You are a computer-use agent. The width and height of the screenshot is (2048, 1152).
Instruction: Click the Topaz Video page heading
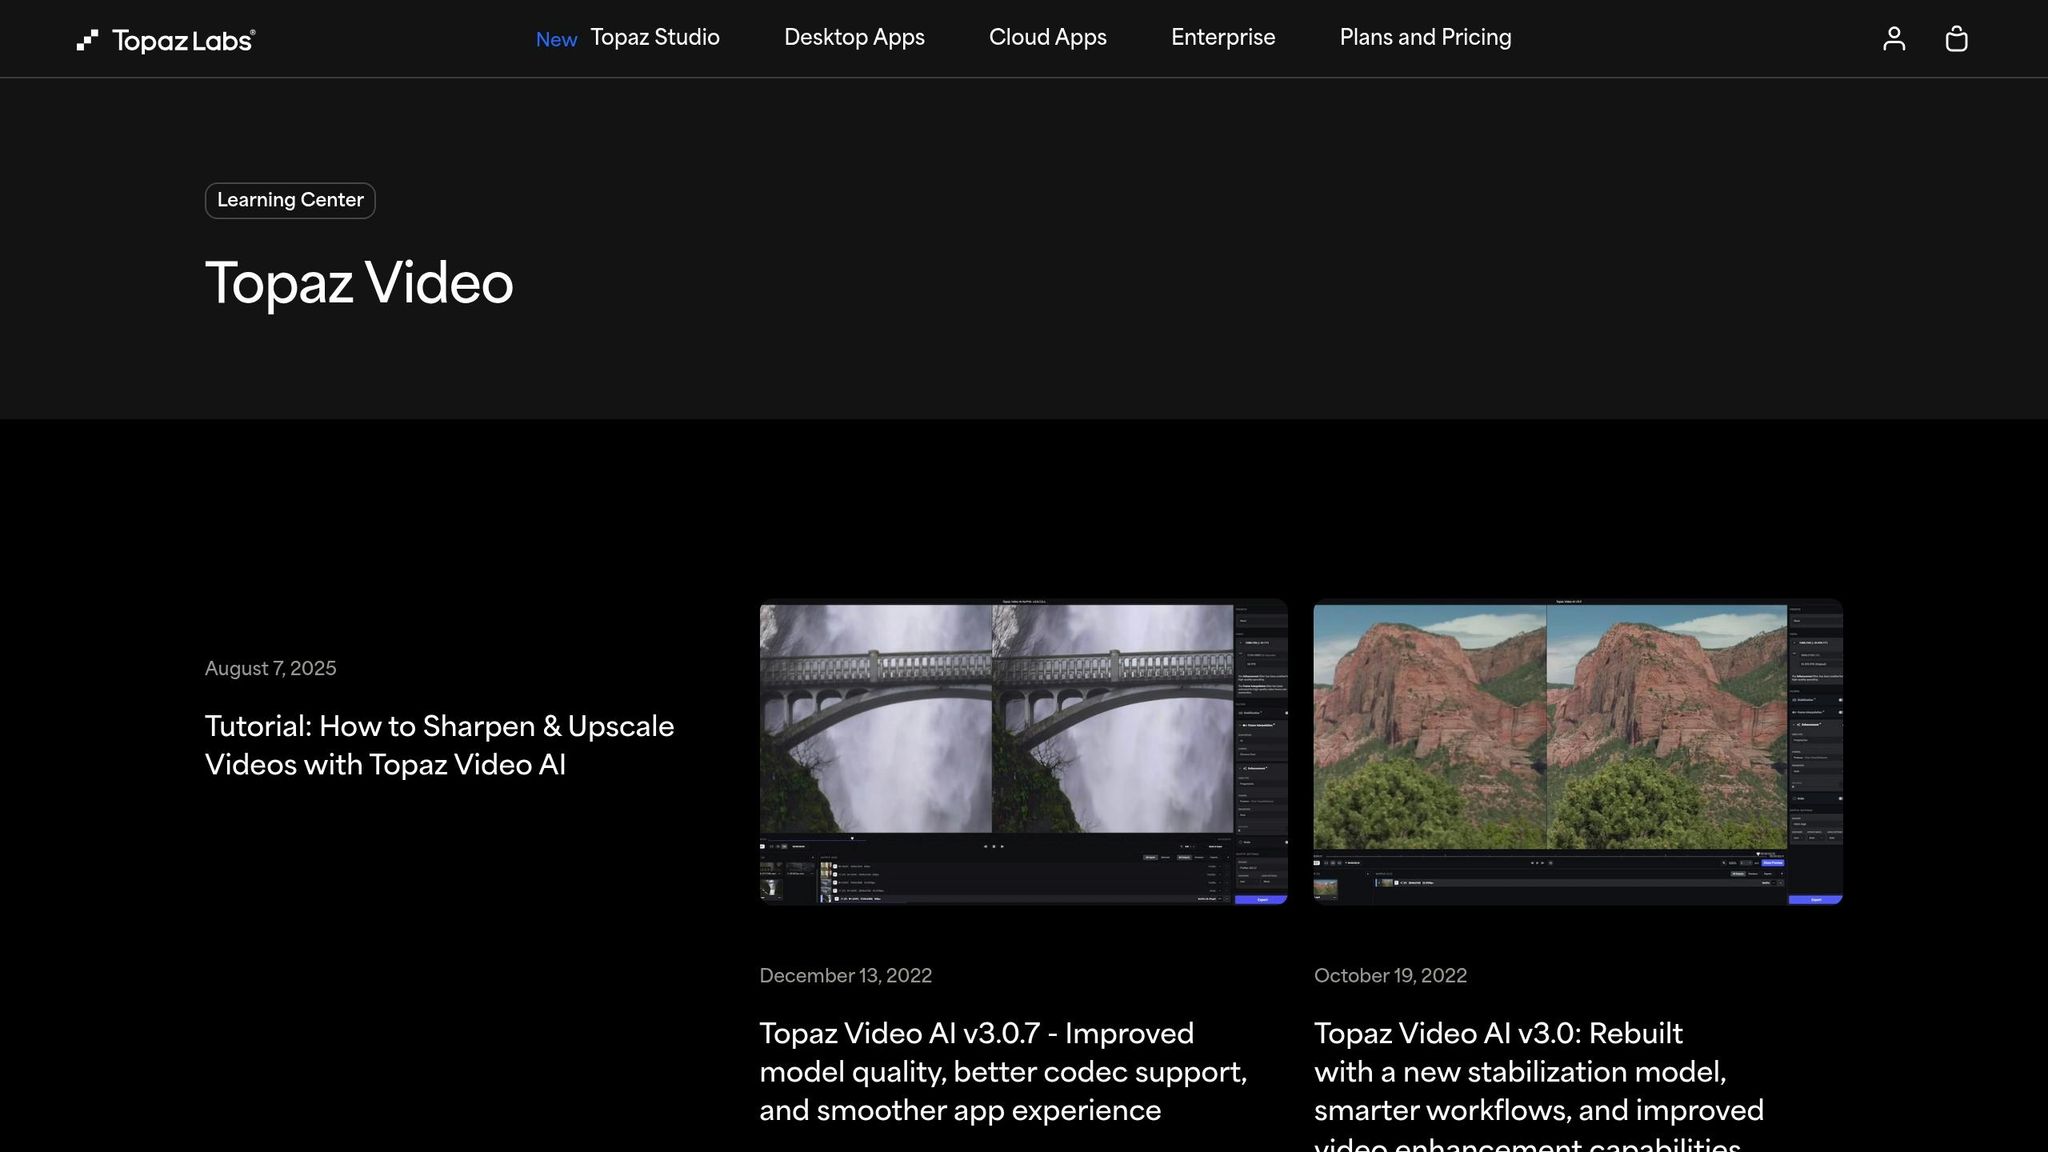coord(359,283)
